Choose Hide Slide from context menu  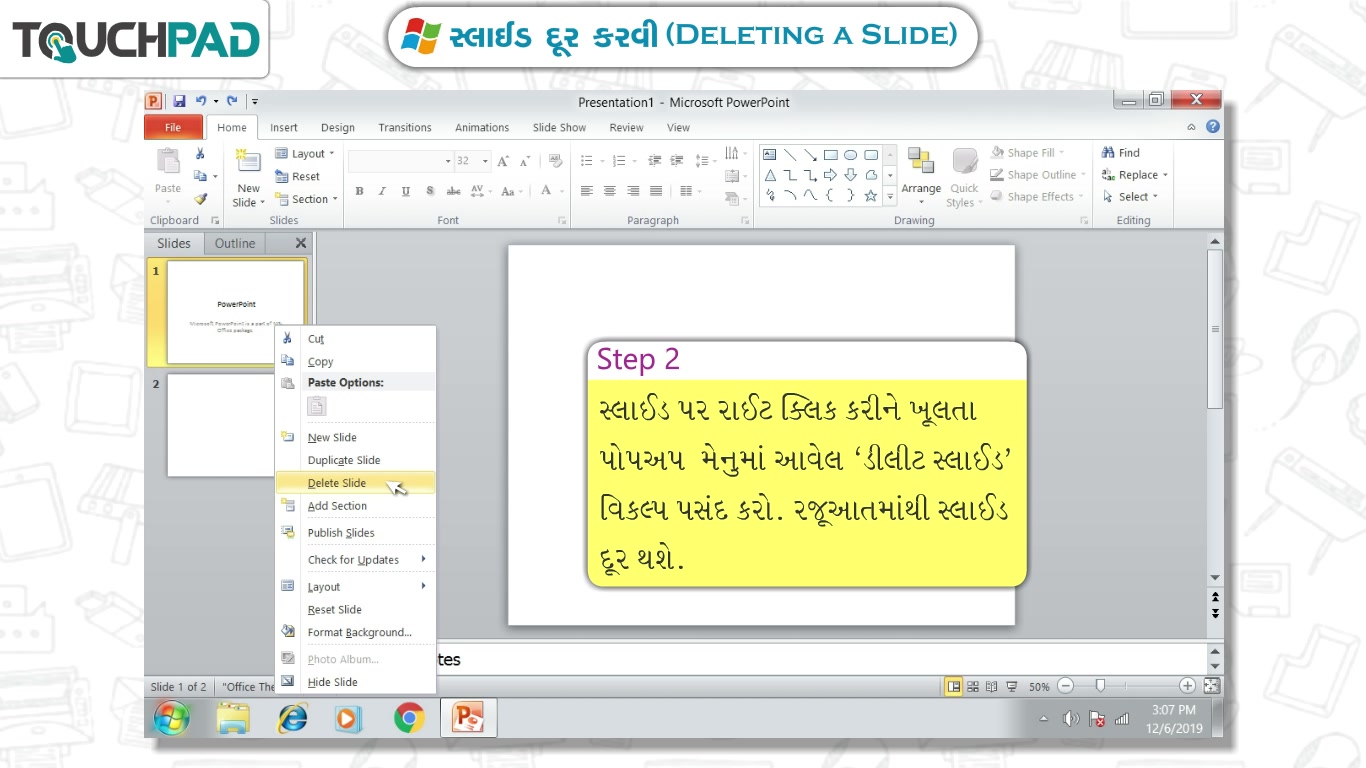tap(355, 682)
